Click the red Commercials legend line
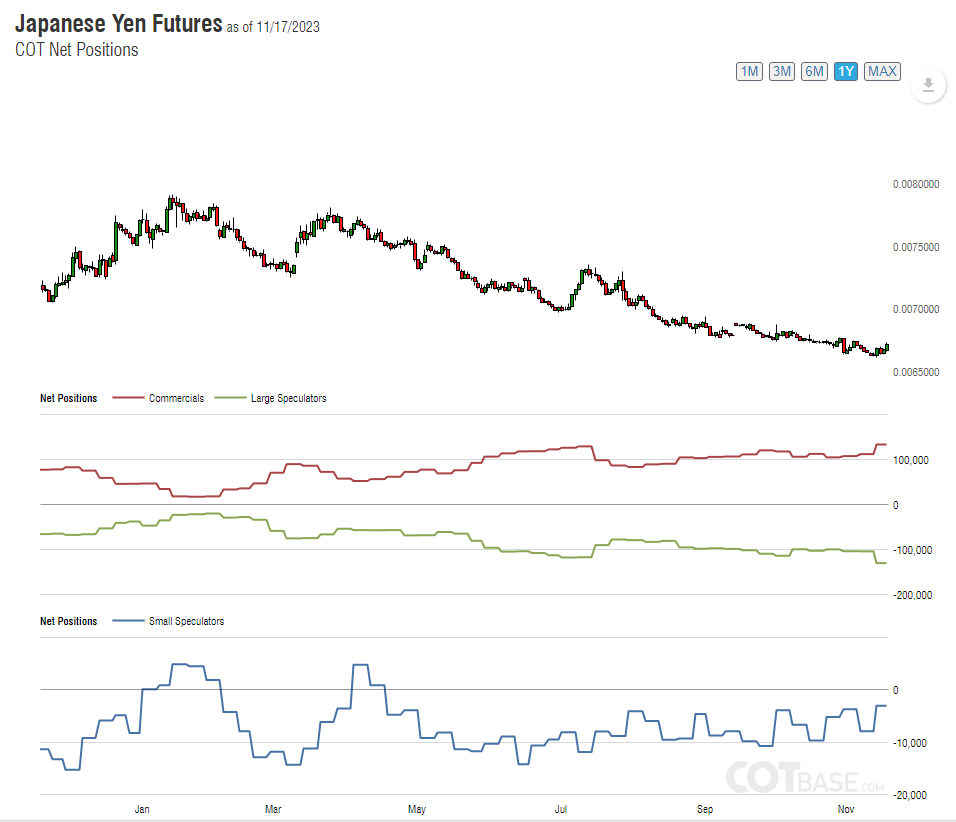Screen dimensions: 956x822 click(128, 398)
